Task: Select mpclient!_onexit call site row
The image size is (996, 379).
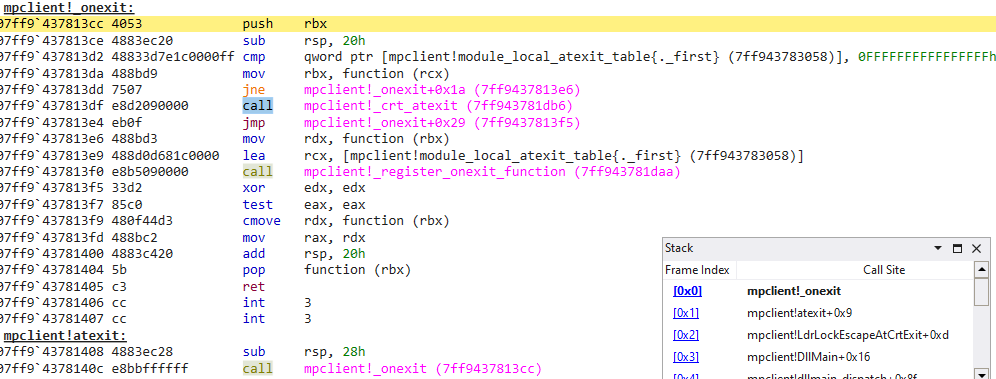Action: pyautogui.click(x=794, y=291)
